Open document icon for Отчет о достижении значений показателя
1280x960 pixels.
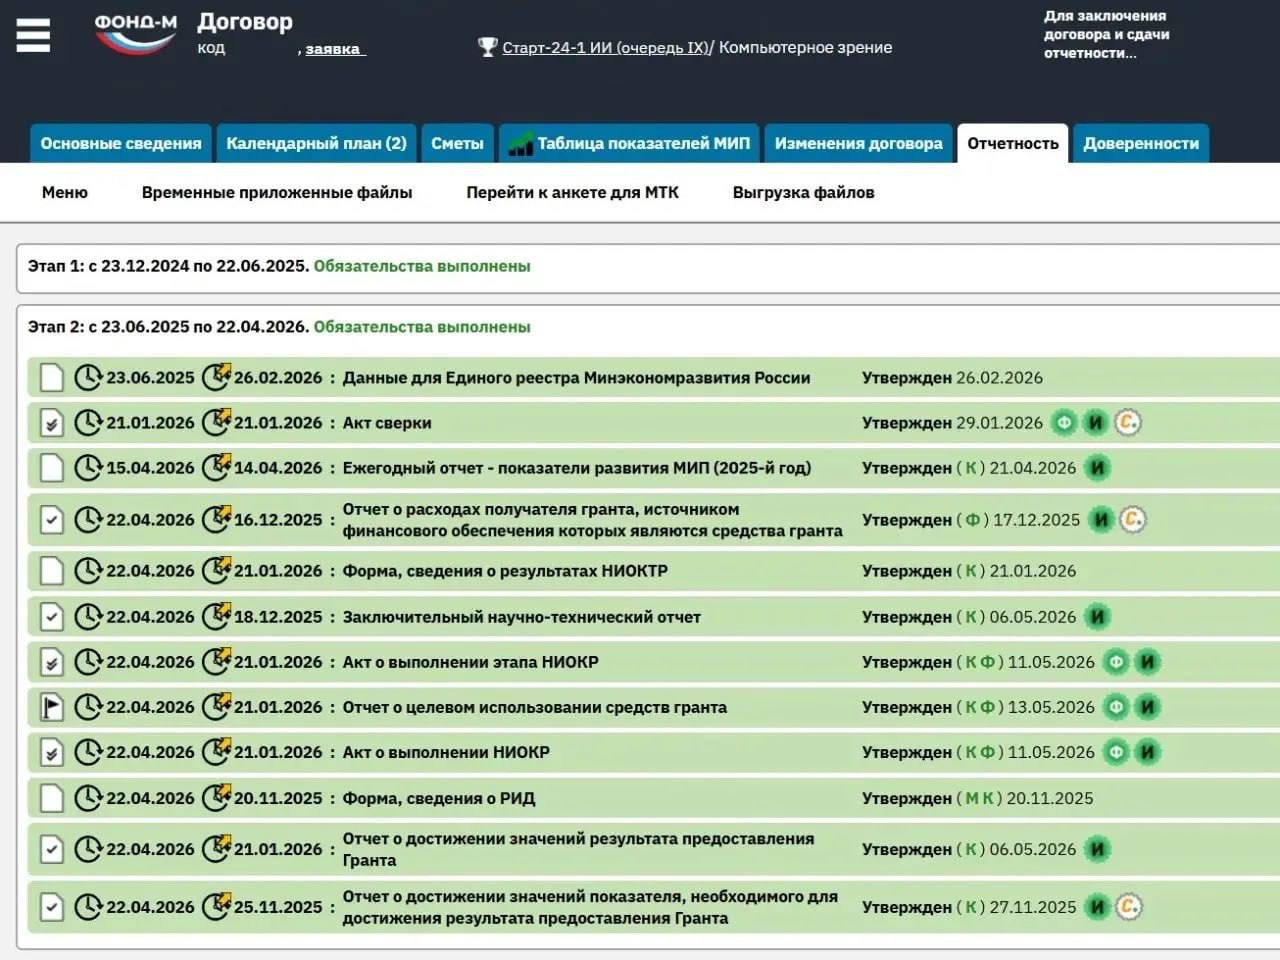click(x=52, y=907)
